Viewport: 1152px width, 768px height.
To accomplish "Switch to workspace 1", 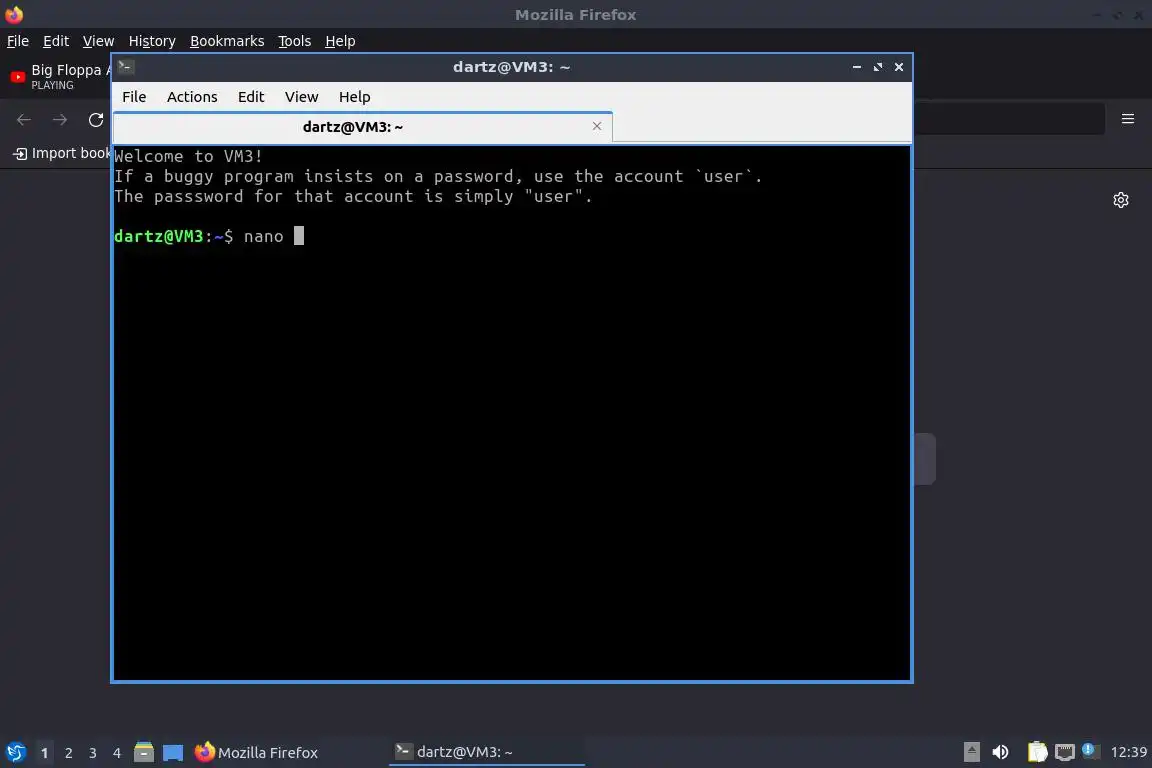I will [44, 753].
